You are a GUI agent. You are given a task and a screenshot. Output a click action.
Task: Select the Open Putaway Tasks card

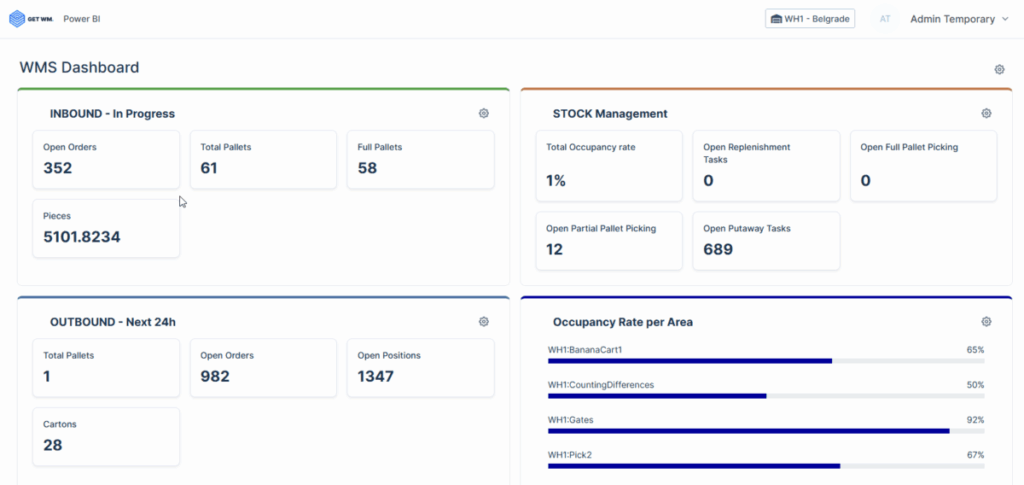(766, 240)
